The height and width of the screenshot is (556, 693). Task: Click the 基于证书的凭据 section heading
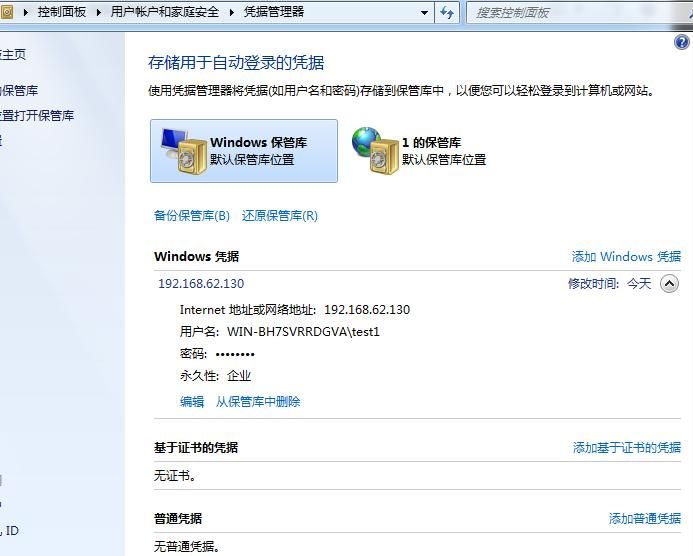tap(196, 447)
